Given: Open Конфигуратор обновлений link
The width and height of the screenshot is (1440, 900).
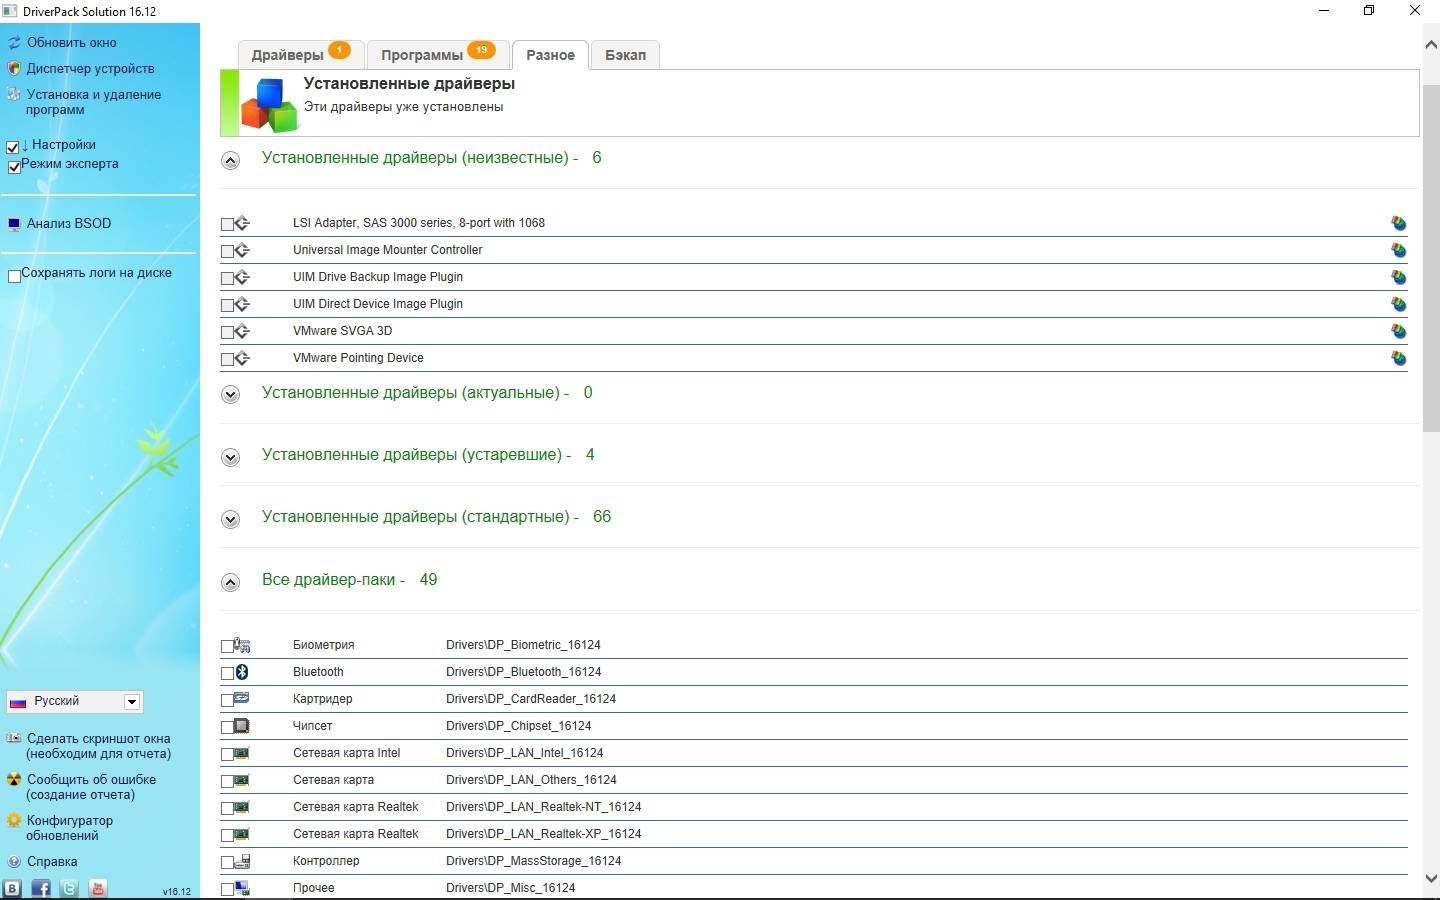Looking at the screenshot, I should [69, 828].
